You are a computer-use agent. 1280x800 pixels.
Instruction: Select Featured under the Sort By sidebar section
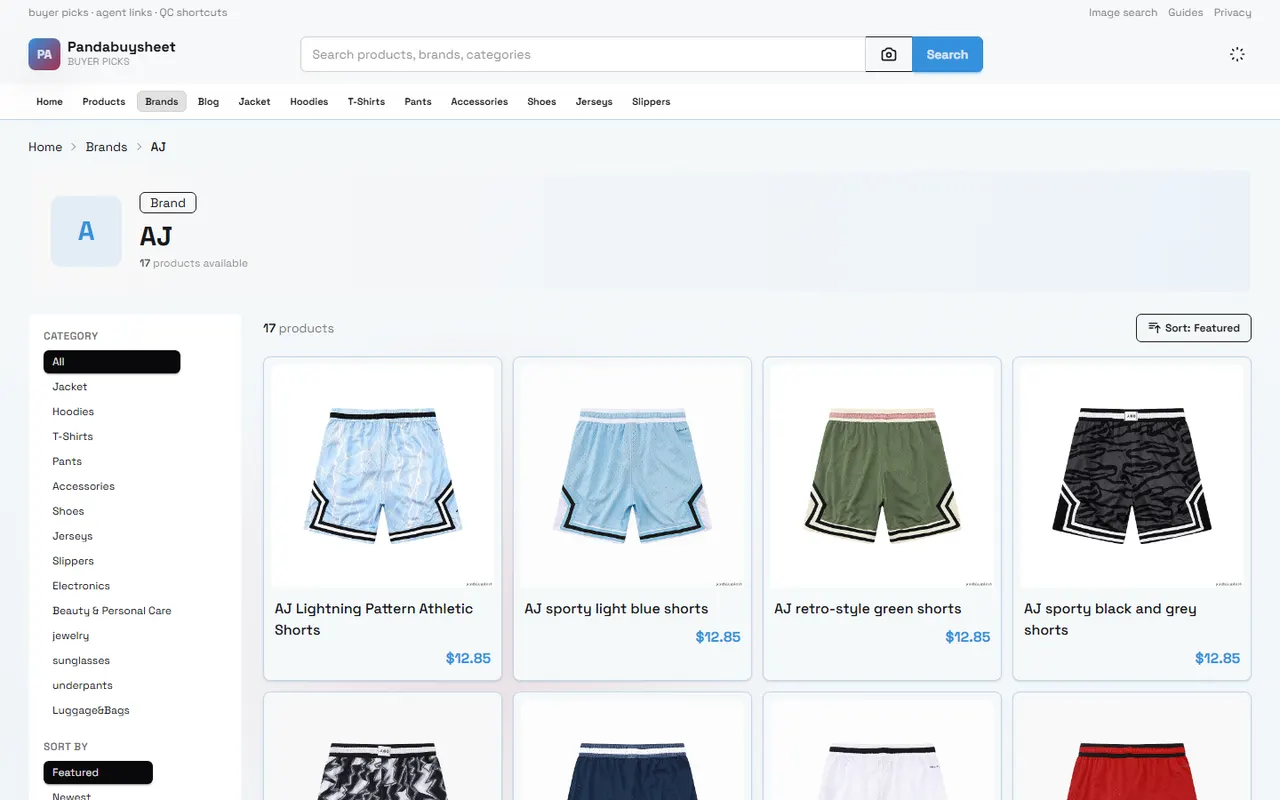(x=98, y=773)
